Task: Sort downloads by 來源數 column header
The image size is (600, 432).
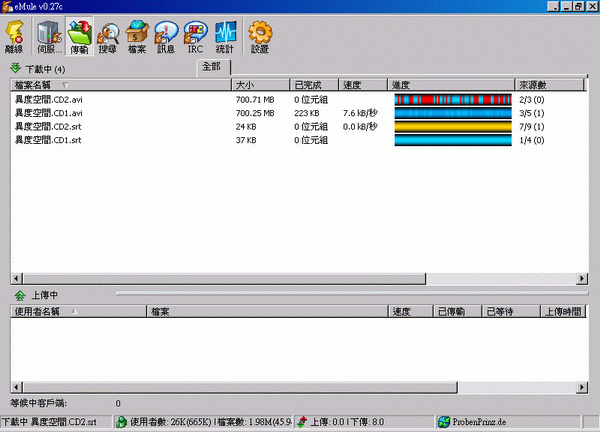Action: (550, 85)
